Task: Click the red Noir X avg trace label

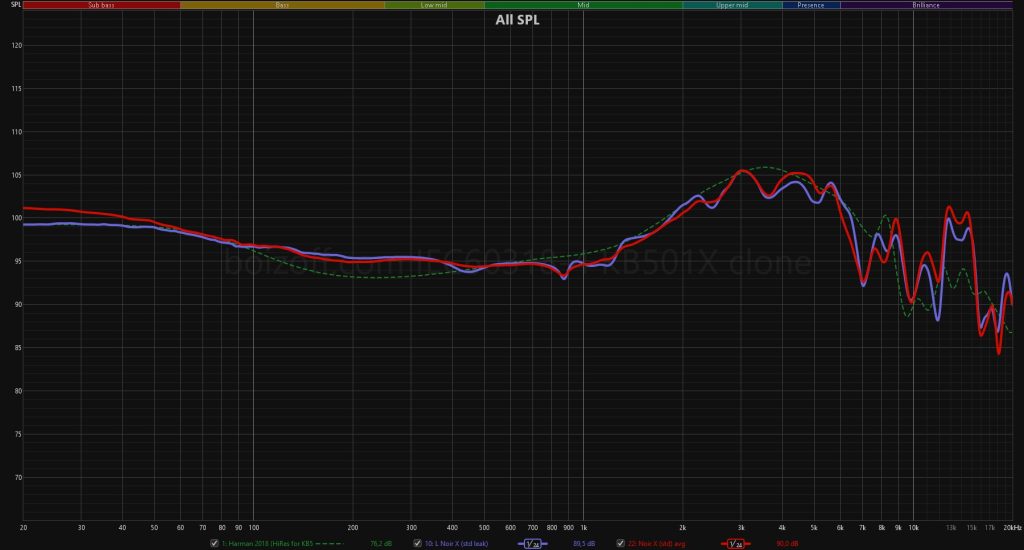Action: [659, 543]
